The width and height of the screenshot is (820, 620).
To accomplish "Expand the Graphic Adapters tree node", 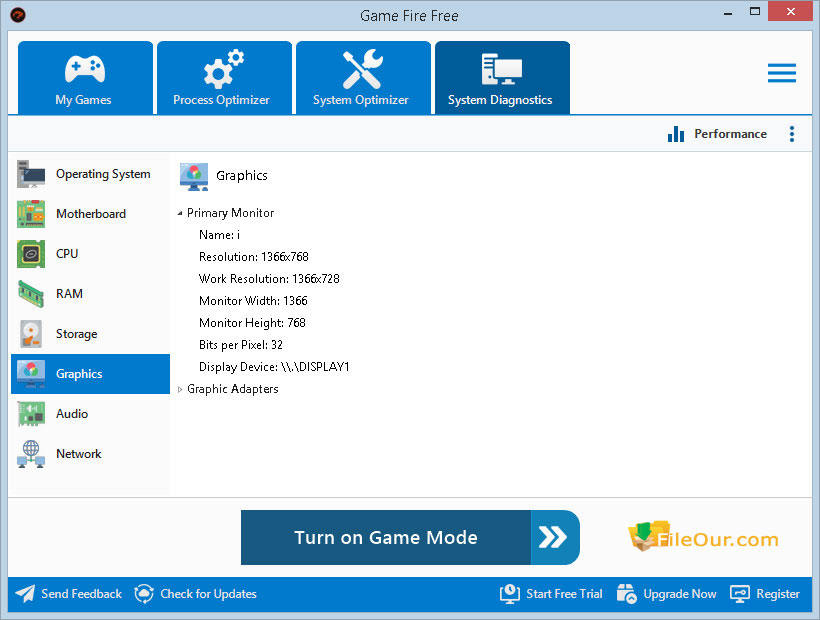I will click(180, 389).
